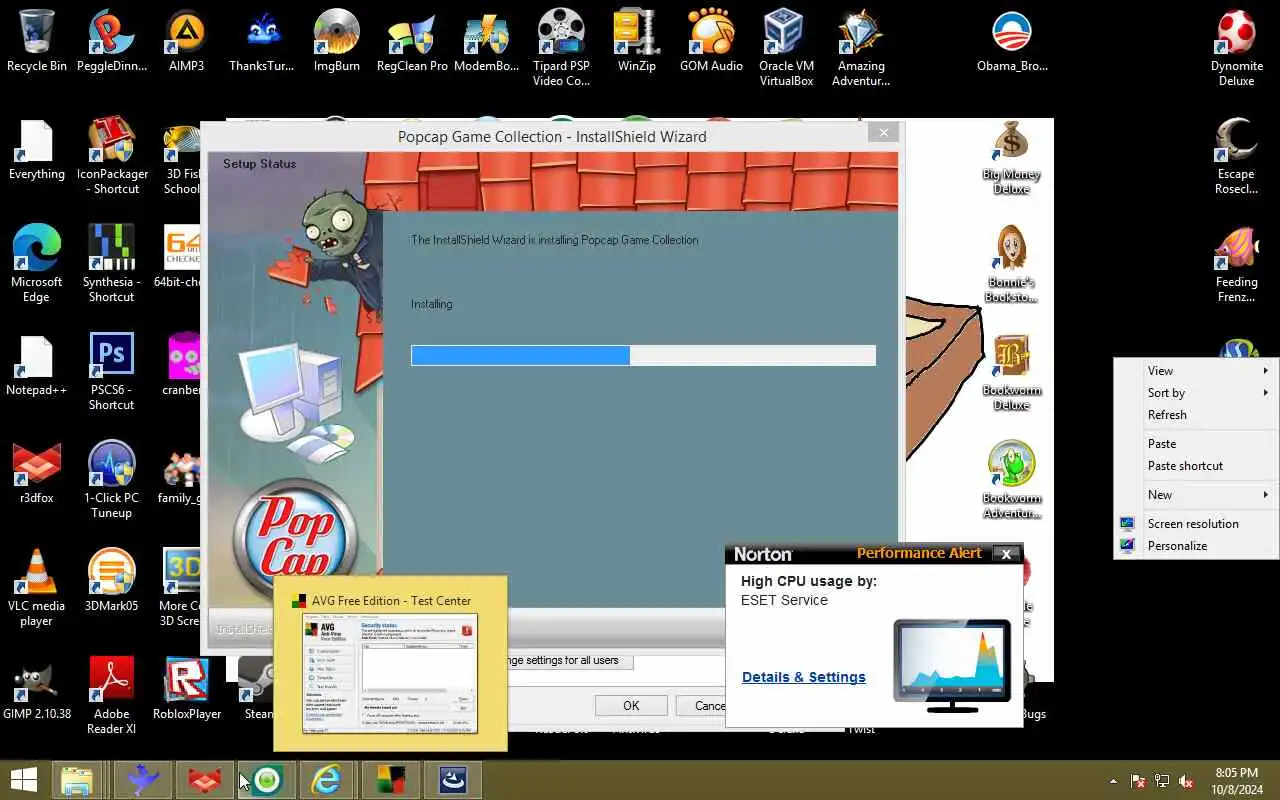Click the Details & Settings link in Norton alert

click(x=803, y=677)
